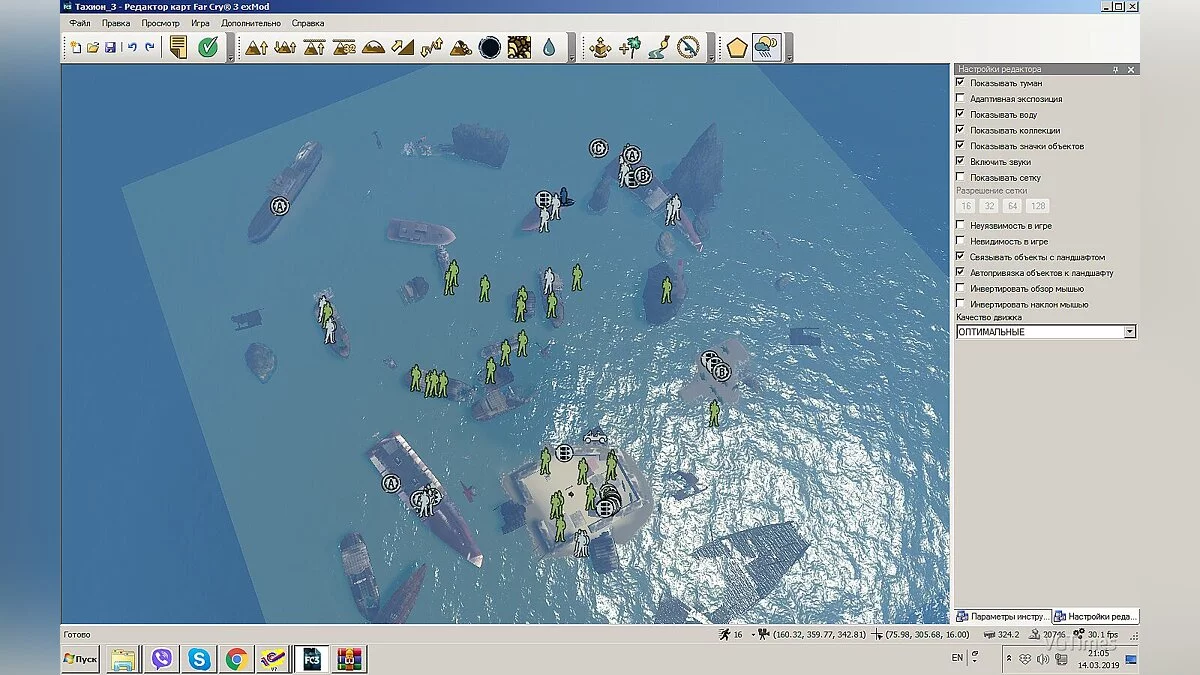Select the water drop tool
This screenshot has width=1200, height=675.
pos(549,47)
